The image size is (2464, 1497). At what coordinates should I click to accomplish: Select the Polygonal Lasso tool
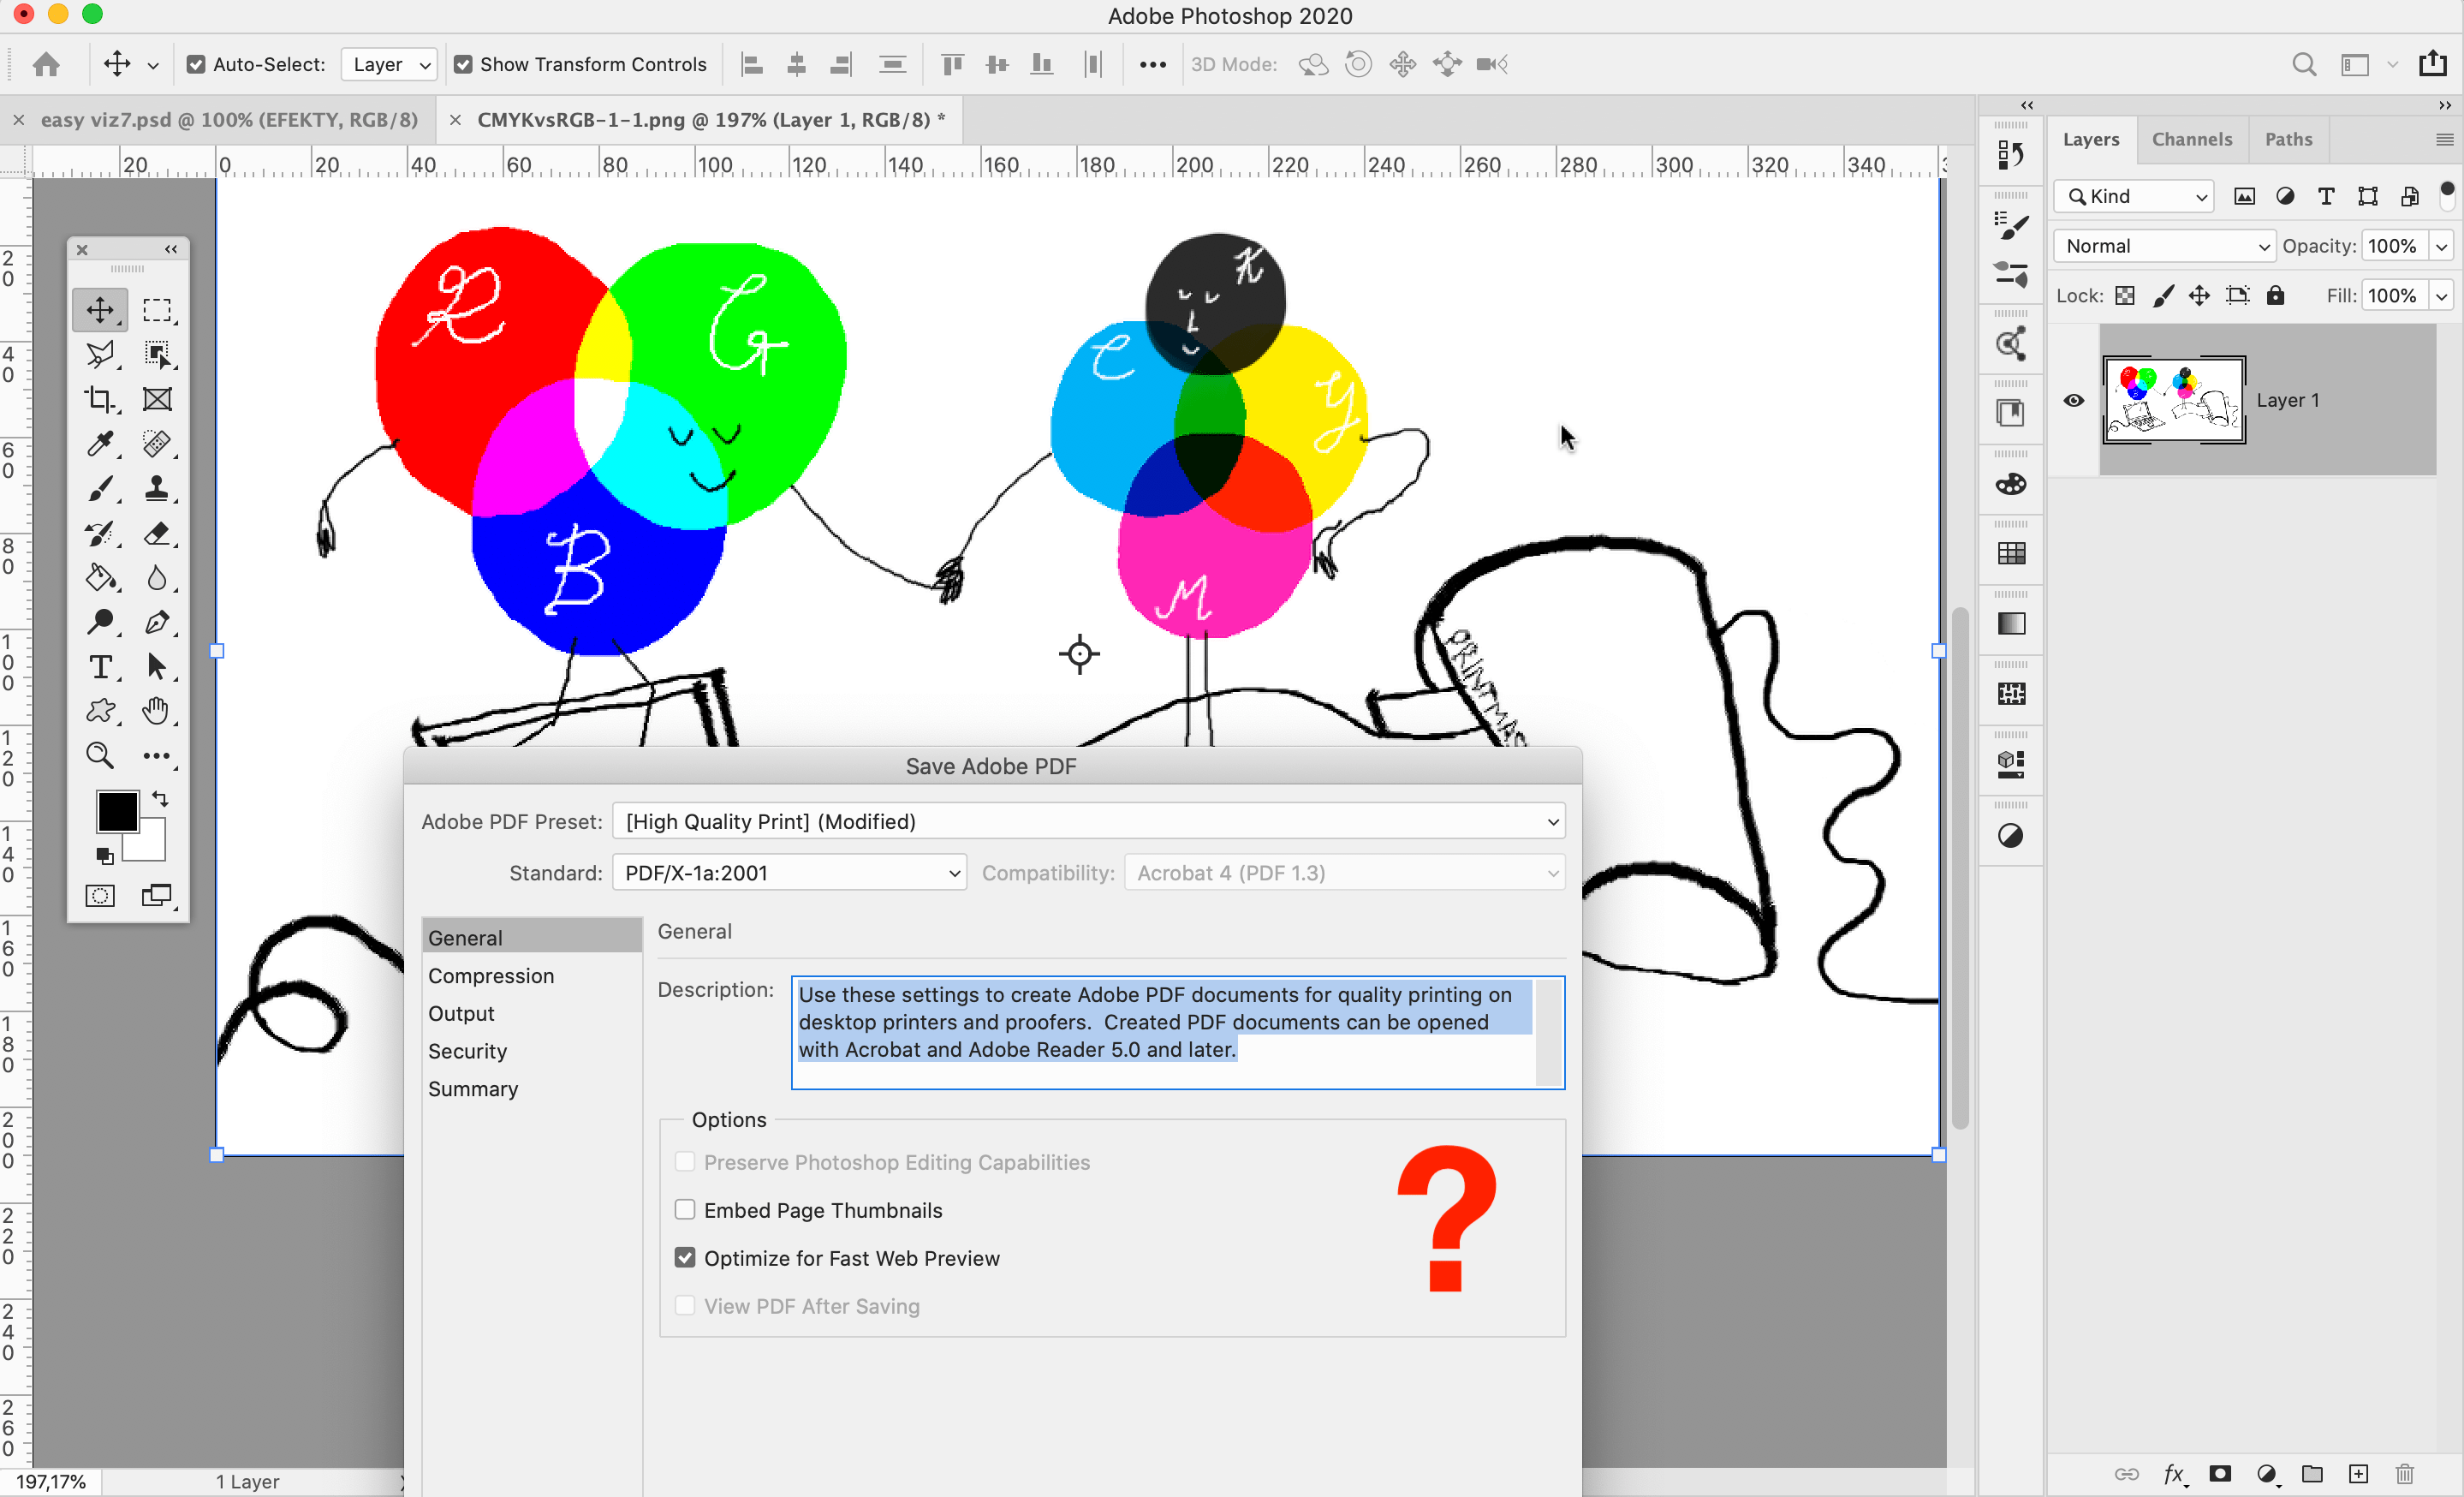coord(100,354)
